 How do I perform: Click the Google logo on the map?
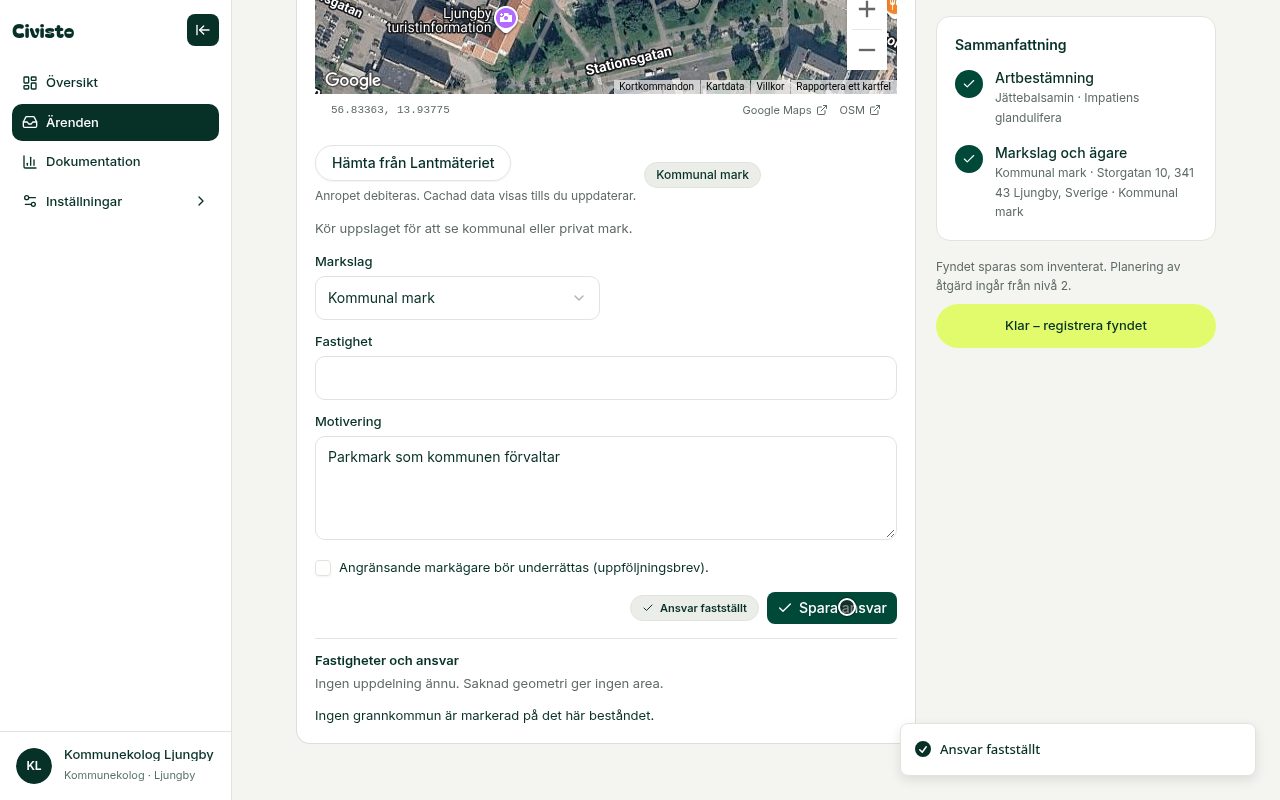[353, 80]
